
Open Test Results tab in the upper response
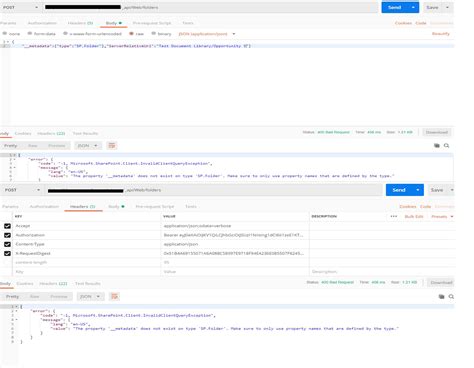[85, 133]
